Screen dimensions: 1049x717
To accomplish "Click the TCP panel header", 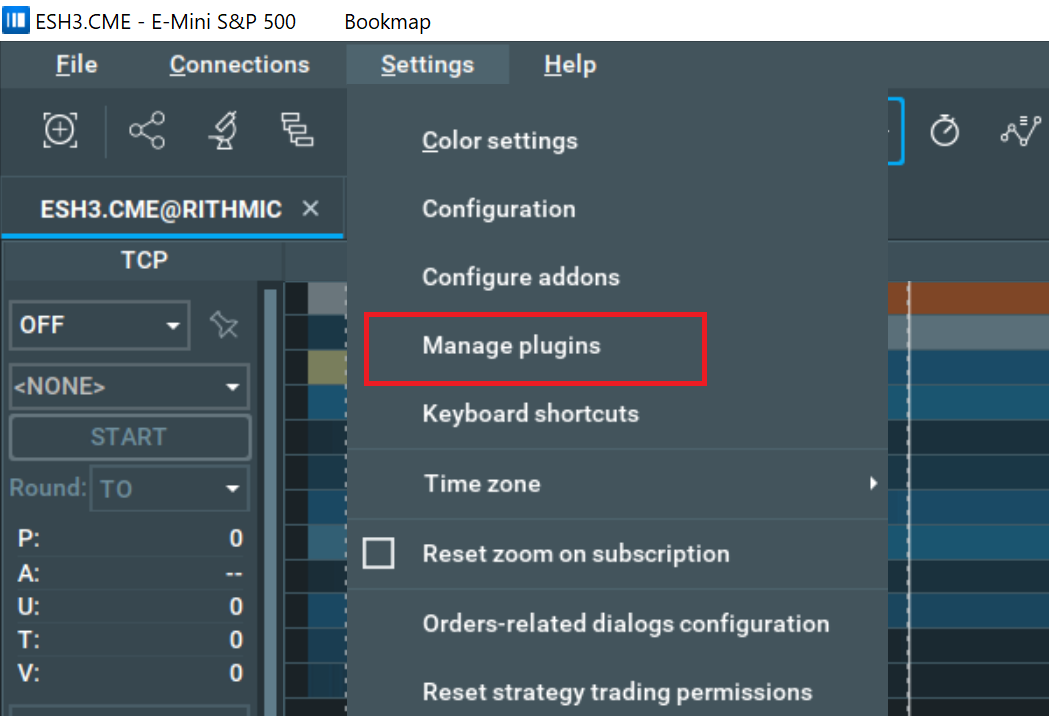I will pyautogui.click(x=144, y=260).
